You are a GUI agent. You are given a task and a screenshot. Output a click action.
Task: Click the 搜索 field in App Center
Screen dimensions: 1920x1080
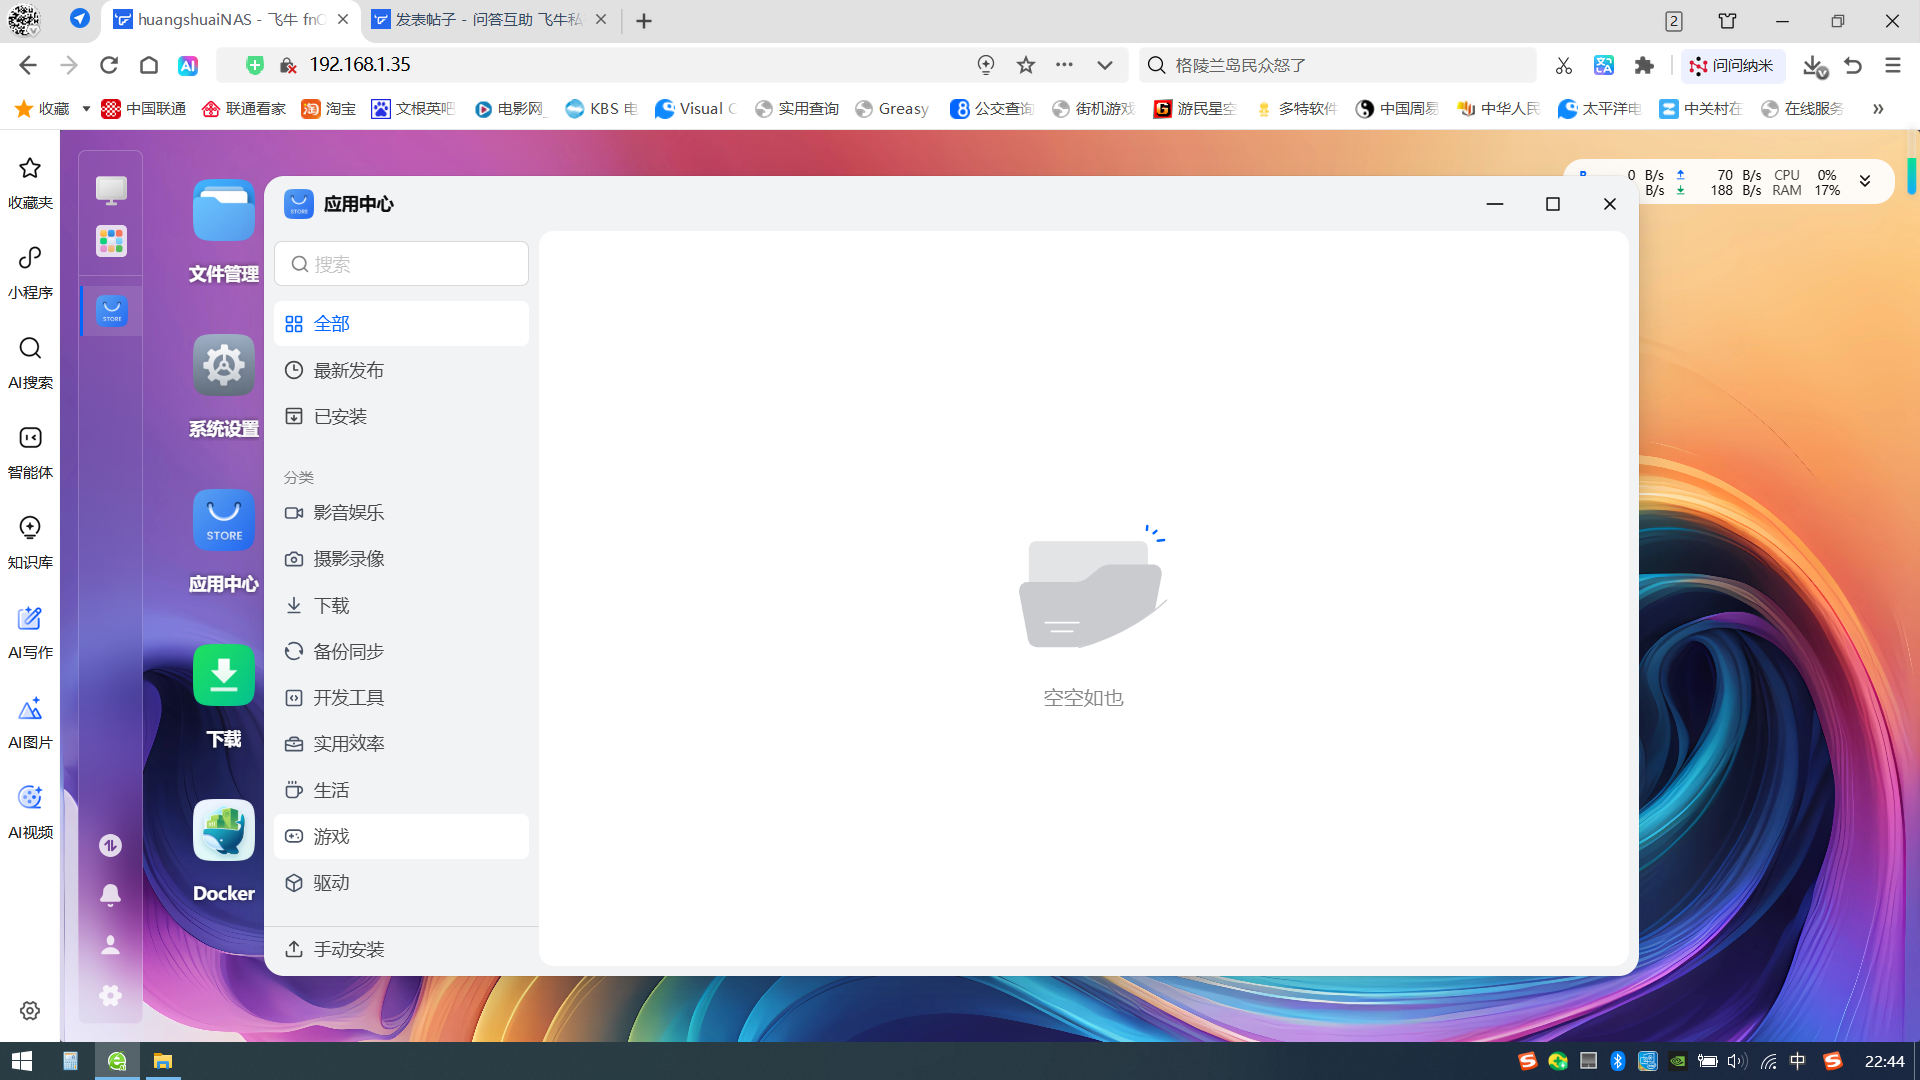pos(401,264)
